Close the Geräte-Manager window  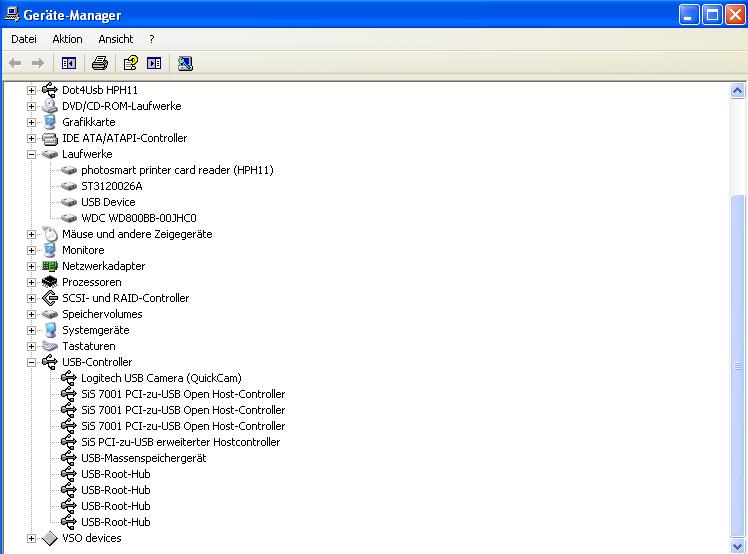tap(735, 15)
